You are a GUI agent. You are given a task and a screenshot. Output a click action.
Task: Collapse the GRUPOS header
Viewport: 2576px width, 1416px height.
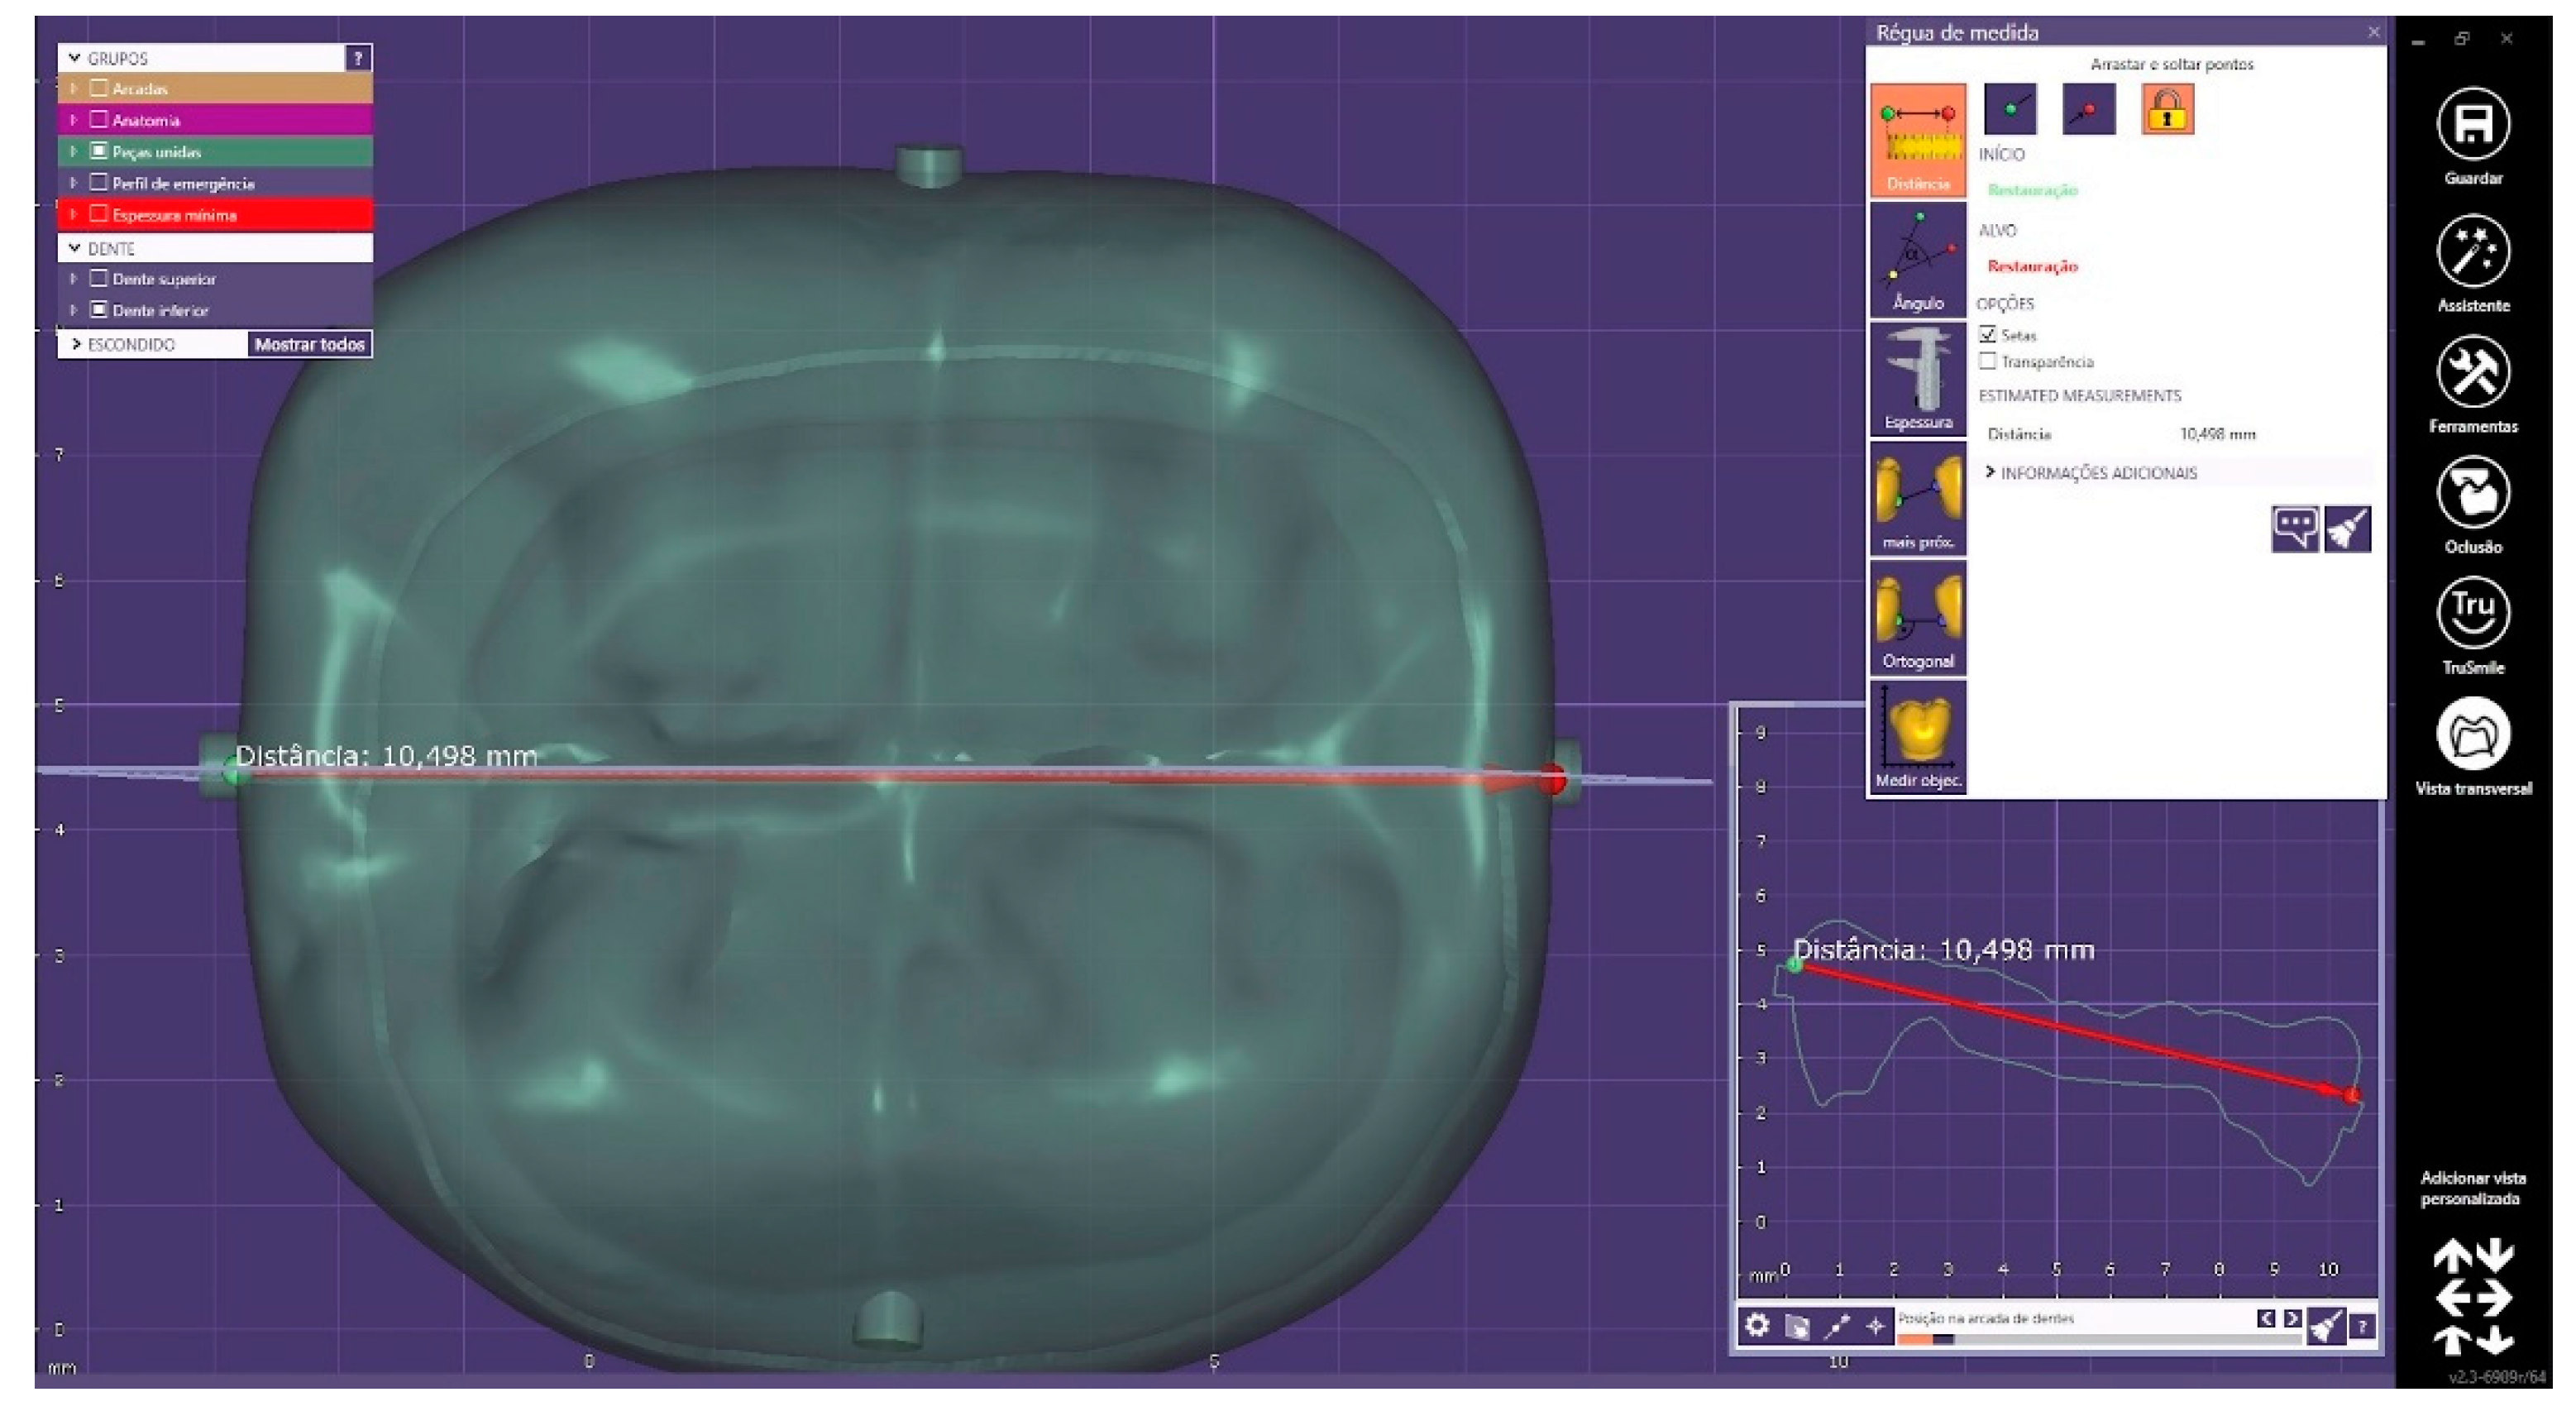[75, 58]
